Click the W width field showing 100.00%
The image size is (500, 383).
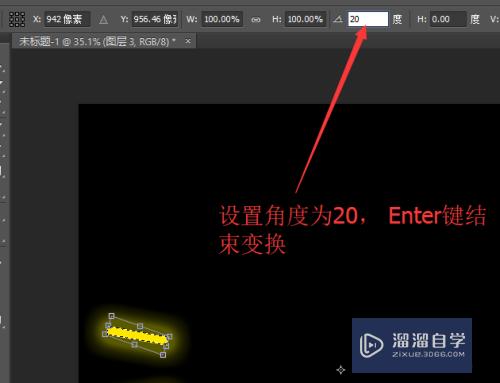(x=222, y=19)
